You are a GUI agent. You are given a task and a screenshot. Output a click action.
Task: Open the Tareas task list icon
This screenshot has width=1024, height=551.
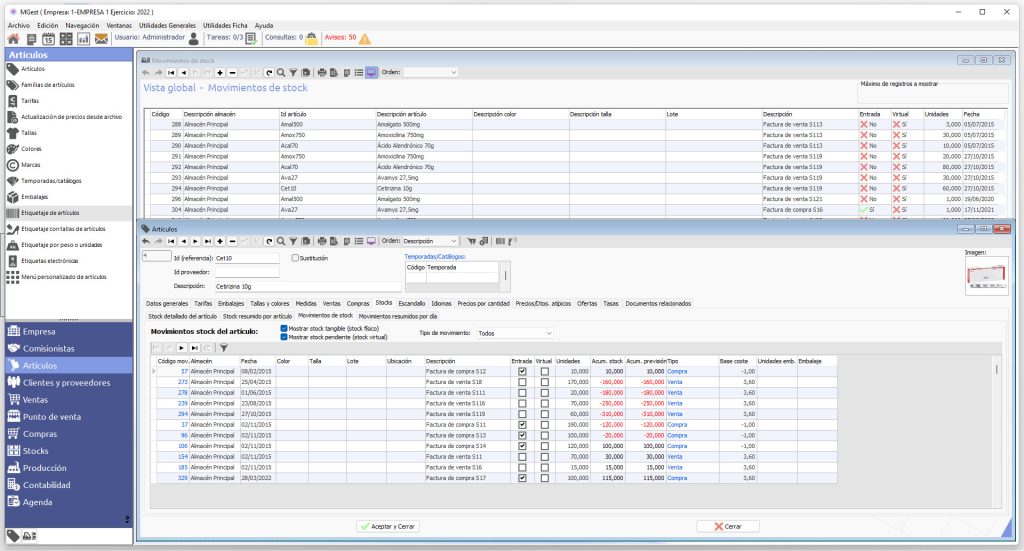pos(251,39)
